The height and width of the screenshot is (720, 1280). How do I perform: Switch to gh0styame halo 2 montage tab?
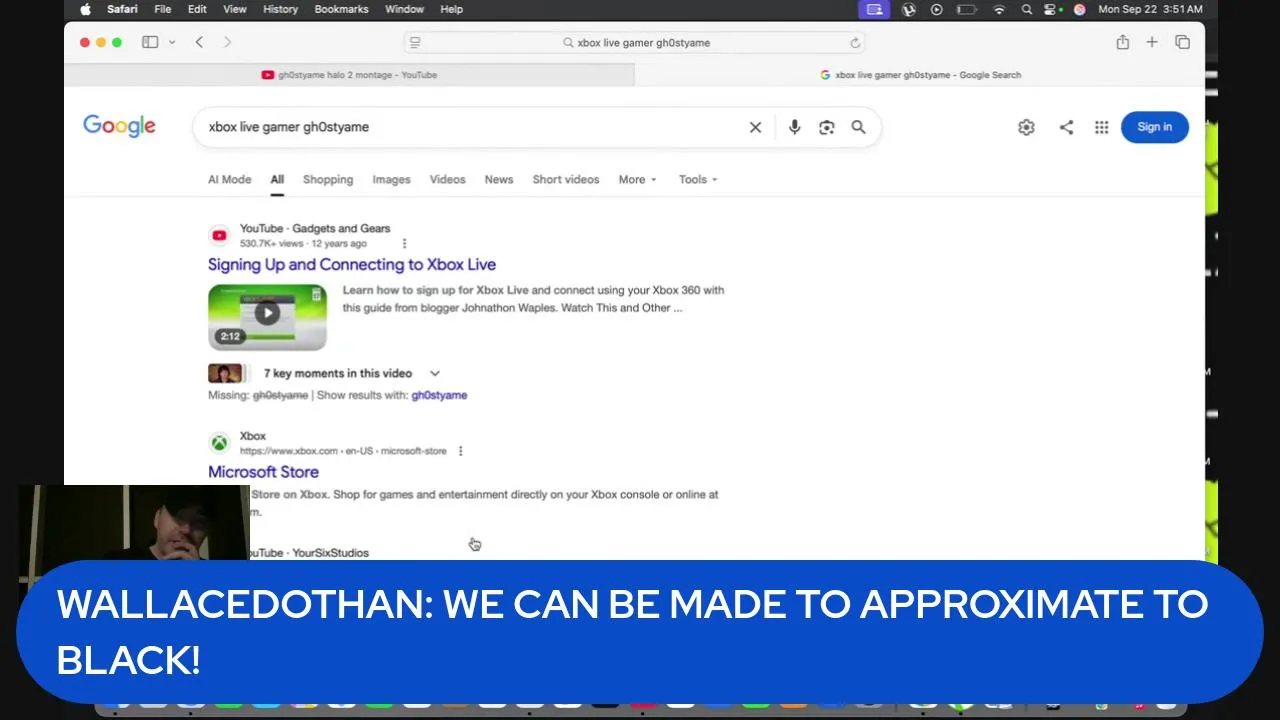click(349, 75)
